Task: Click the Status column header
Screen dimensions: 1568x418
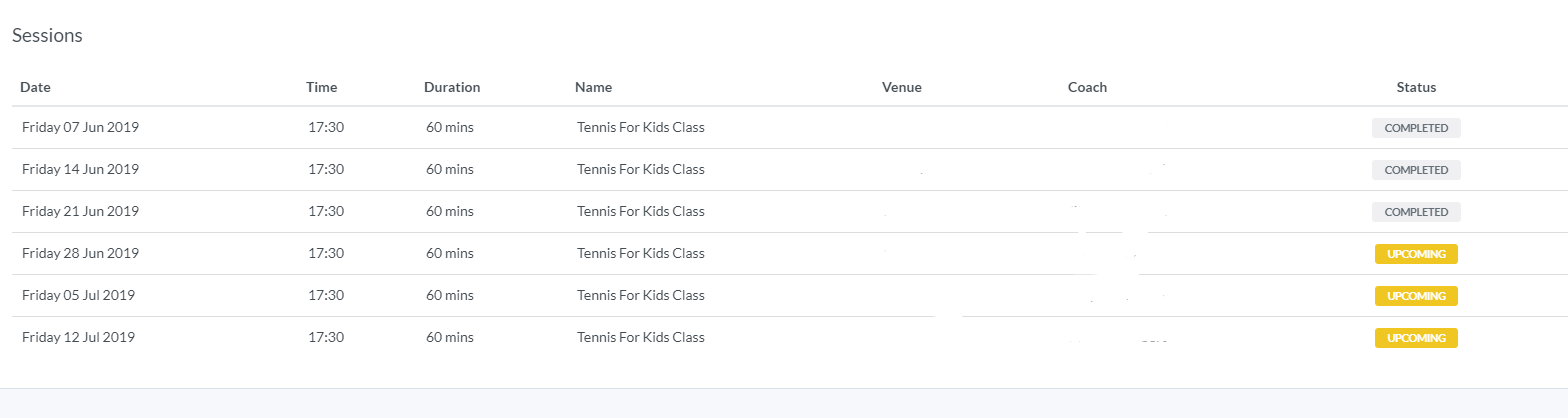Action: tap(1416, 87)
